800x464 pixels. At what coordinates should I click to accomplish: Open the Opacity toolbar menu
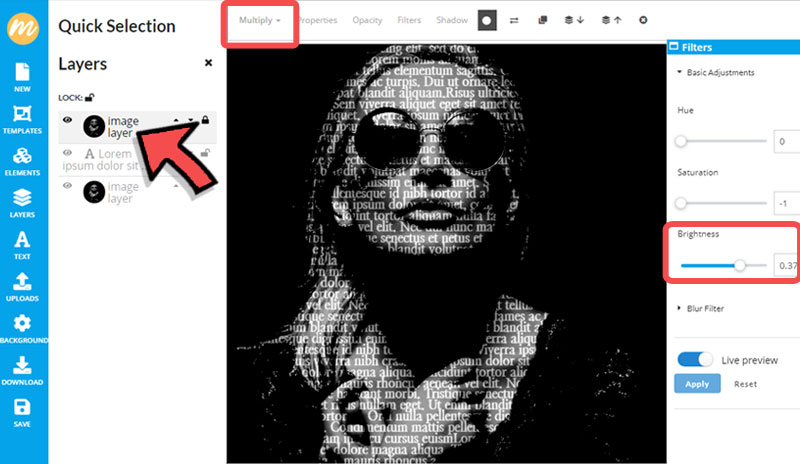(x=367, y=20)
